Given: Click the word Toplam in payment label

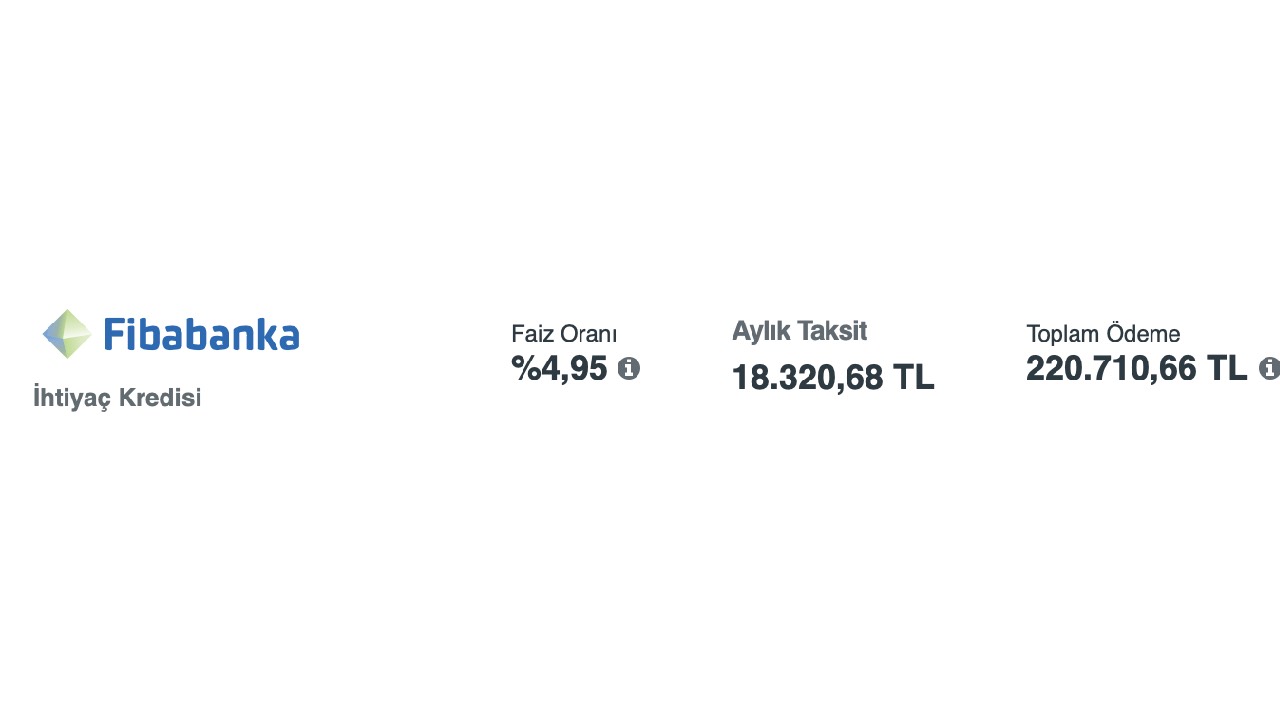Looking at the screenshot, I should coord(1062,334).
